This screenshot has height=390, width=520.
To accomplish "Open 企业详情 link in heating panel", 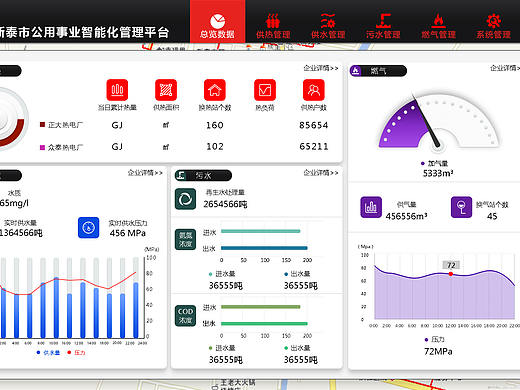I will 321,68.
